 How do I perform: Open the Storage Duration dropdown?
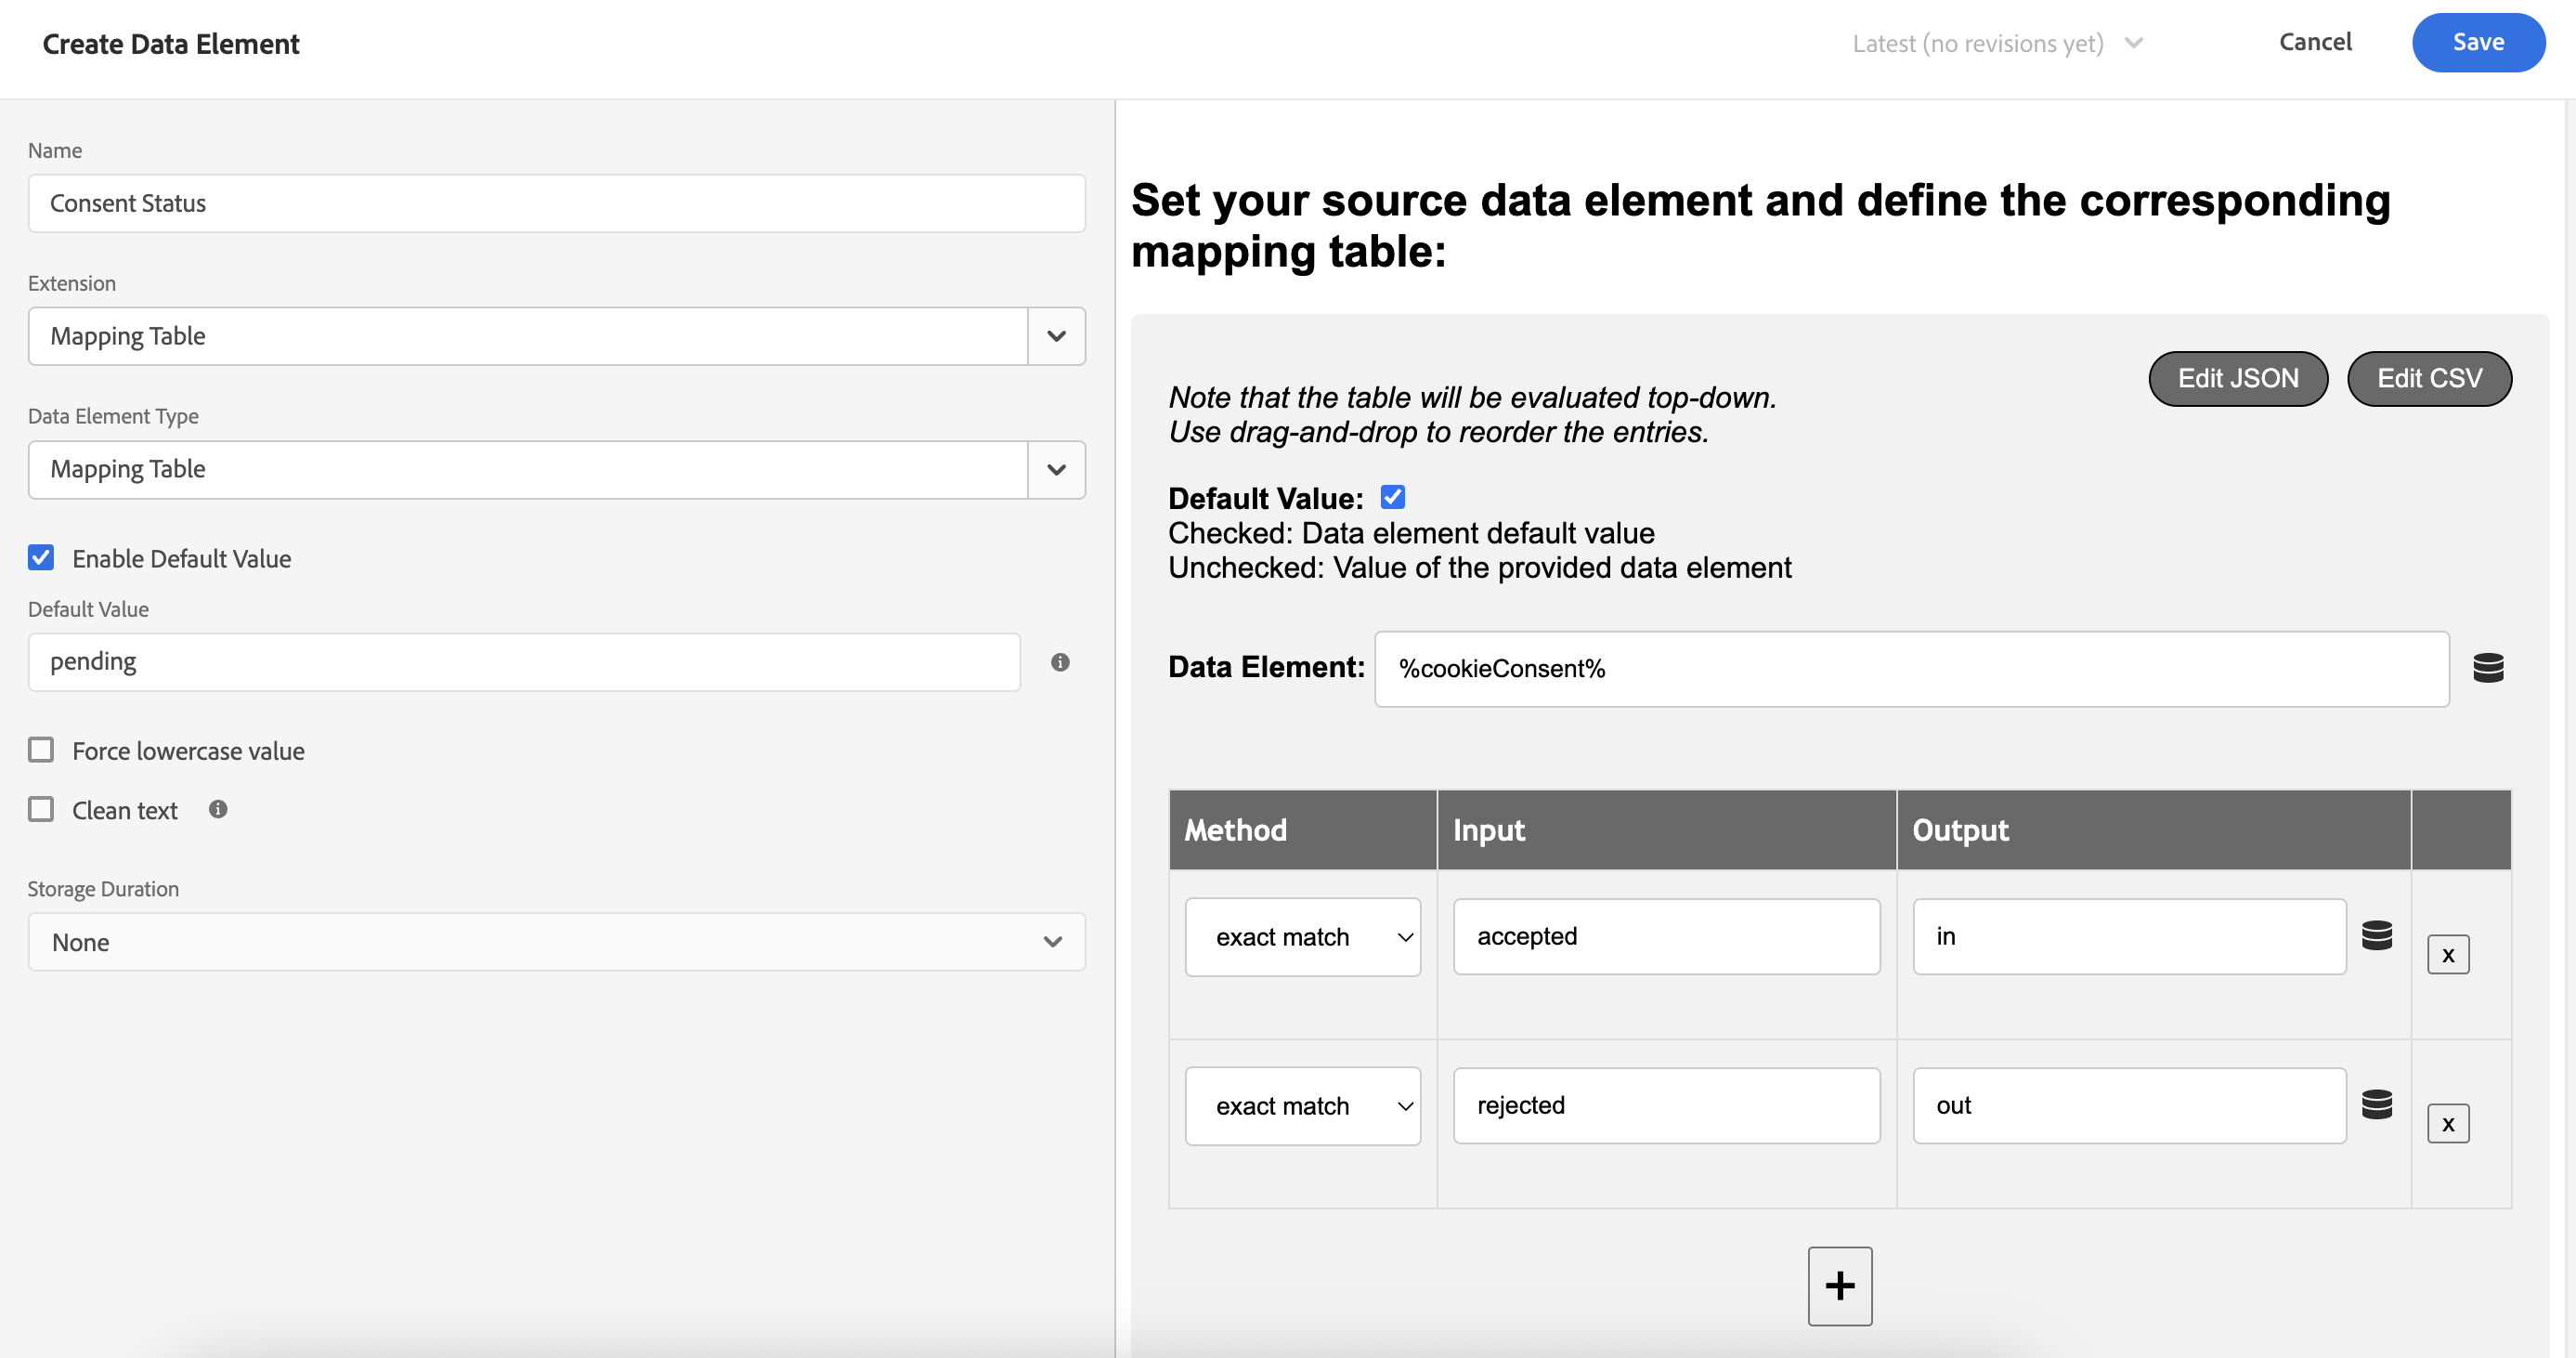557,942
